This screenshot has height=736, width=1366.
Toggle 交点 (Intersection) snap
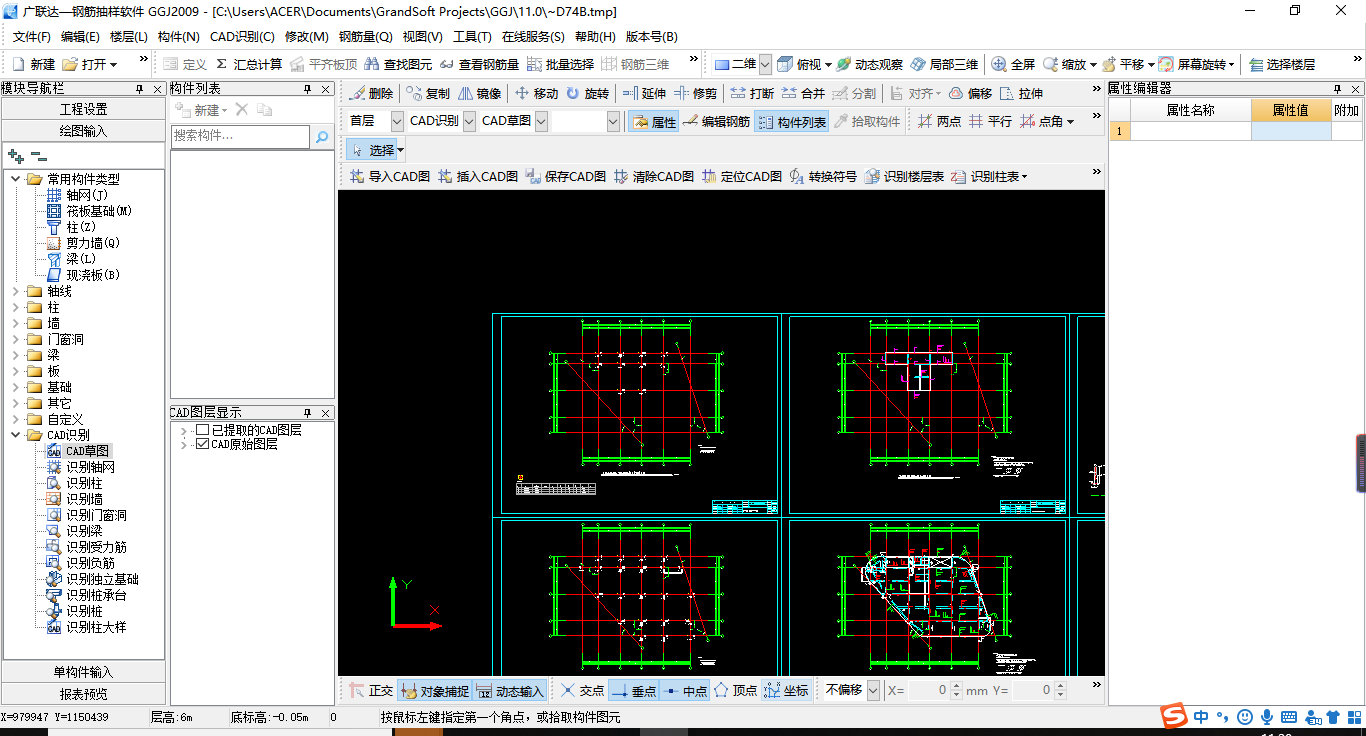pos(581,690)
